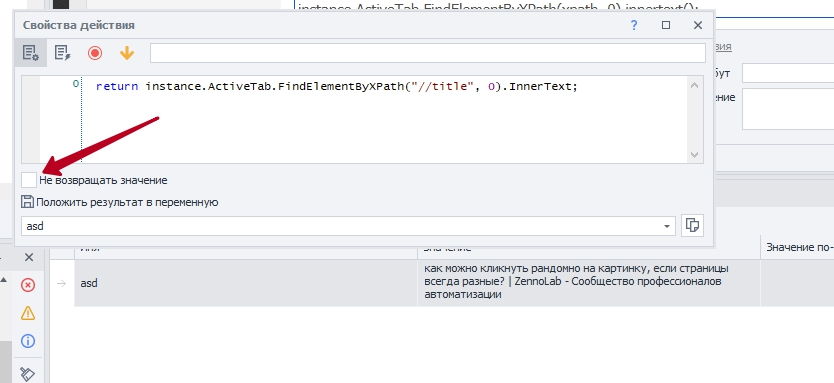The image size is (834, 383).
Task: Enable 'Не возвращать значение' checkbox
Action: tap(29, 180)
